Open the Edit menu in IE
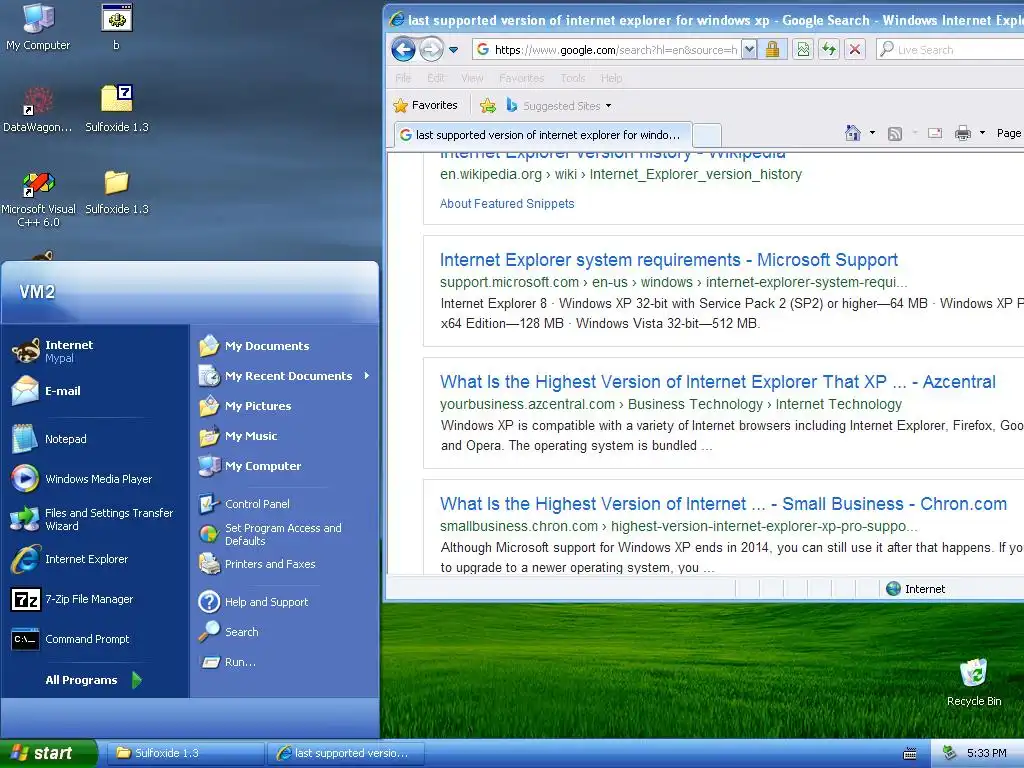This screenshot has height=768, width=1024. click(436, 78)
